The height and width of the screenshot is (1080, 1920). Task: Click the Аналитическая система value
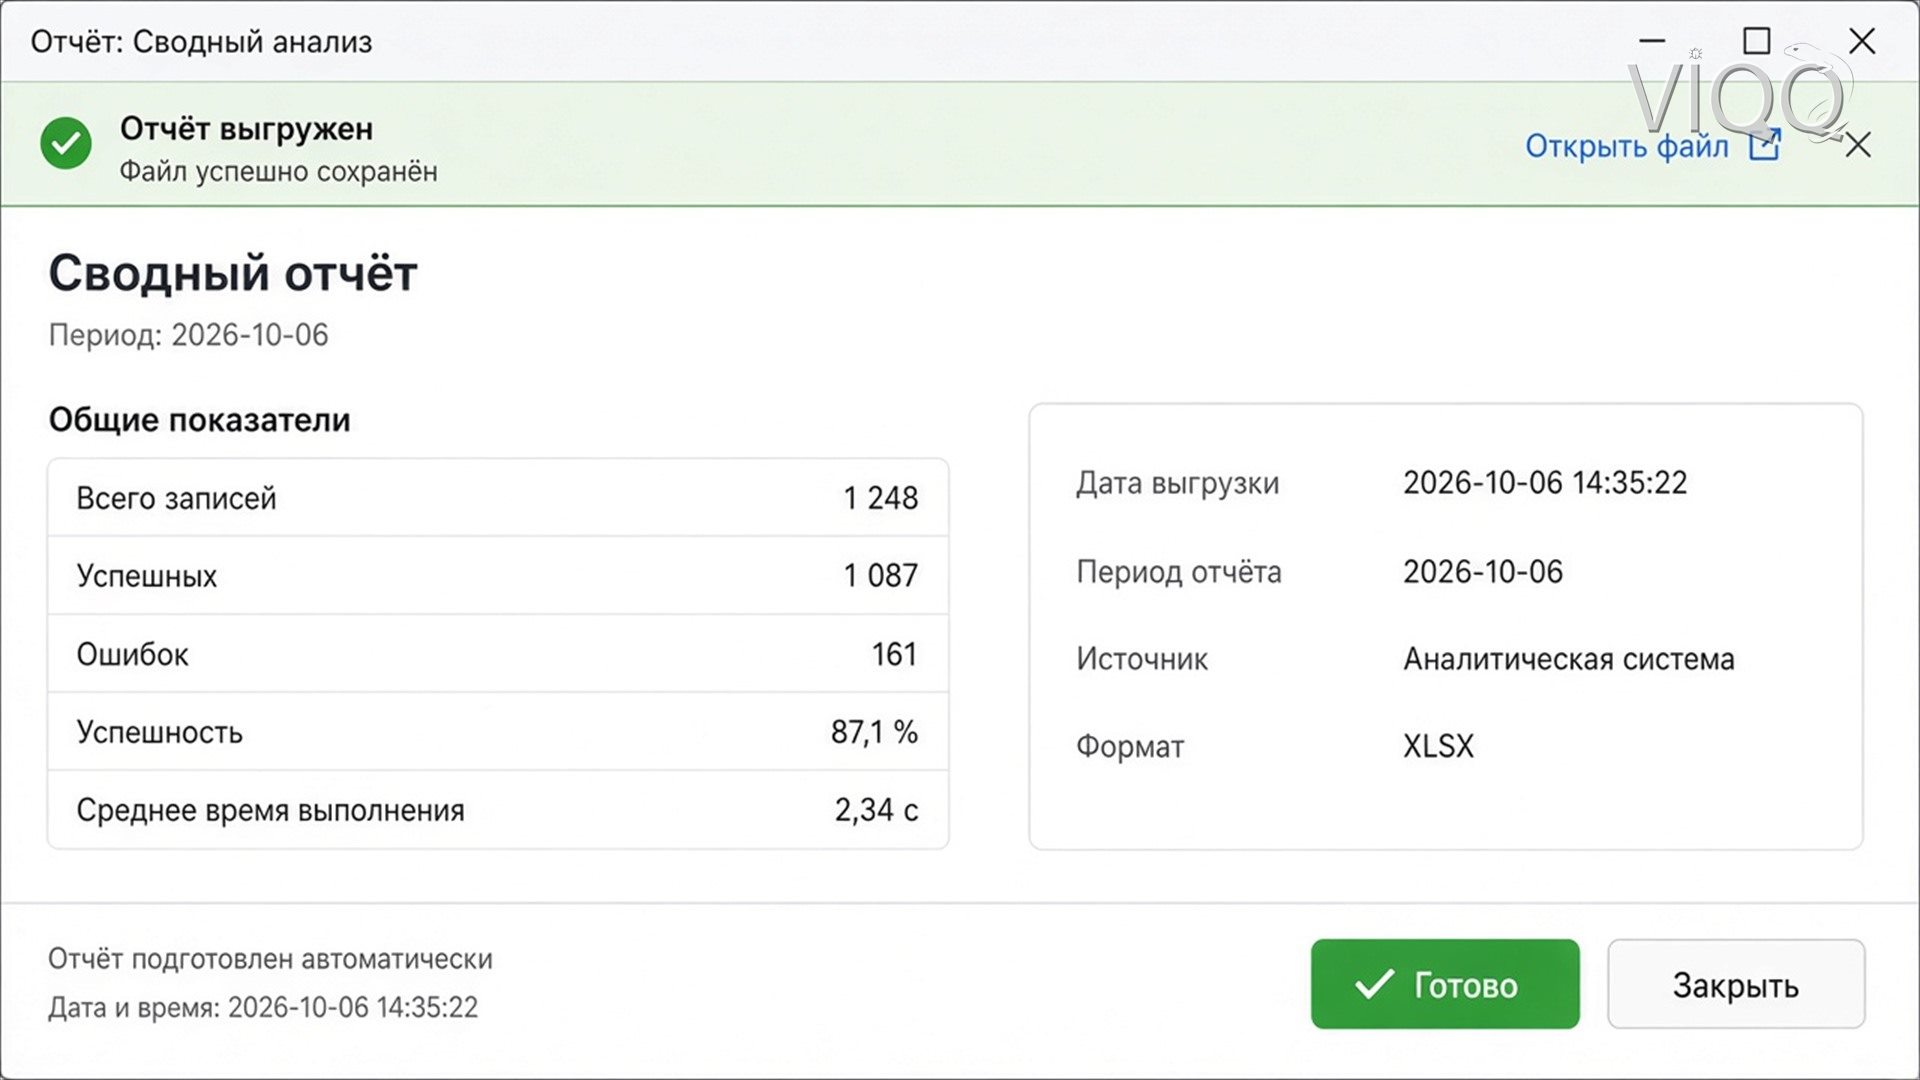[x=1568, y=659]
